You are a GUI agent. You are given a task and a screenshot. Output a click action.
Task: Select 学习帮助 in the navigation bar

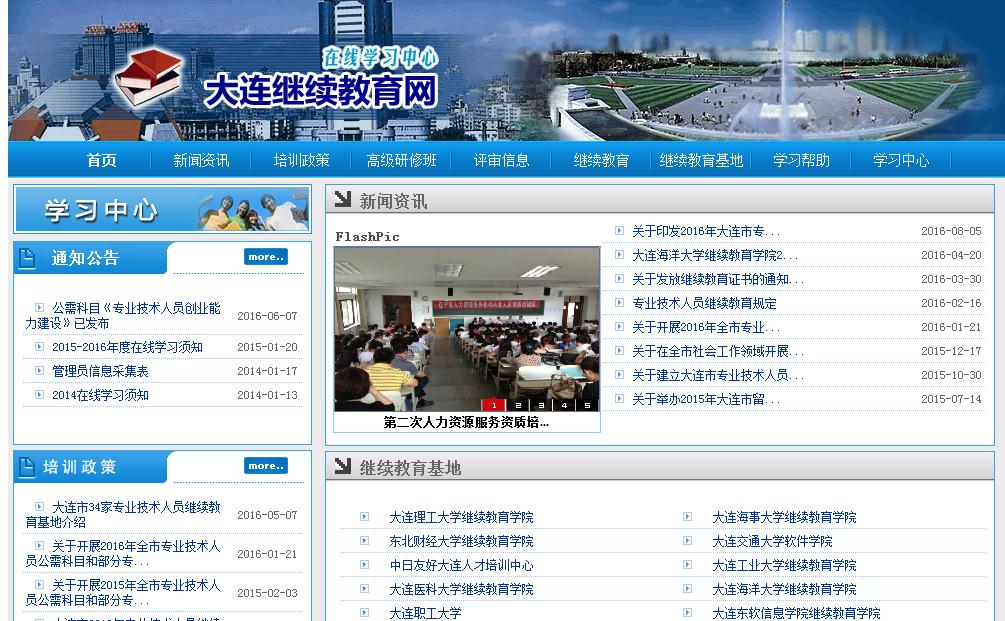tap(801, 160)
